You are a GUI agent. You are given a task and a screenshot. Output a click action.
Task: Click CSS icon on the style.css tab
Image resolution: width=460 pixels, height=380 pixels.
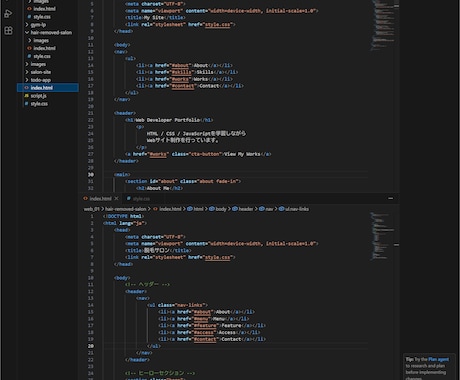pos(128,198)
